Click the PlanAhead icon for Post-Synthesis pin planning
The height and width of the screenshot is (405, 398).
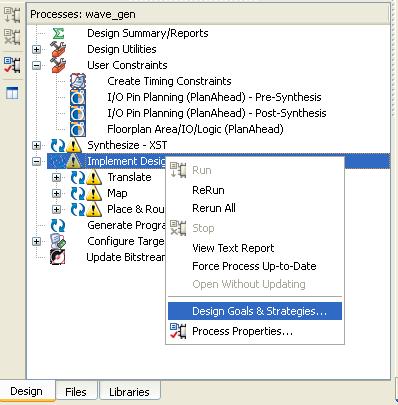78,113
